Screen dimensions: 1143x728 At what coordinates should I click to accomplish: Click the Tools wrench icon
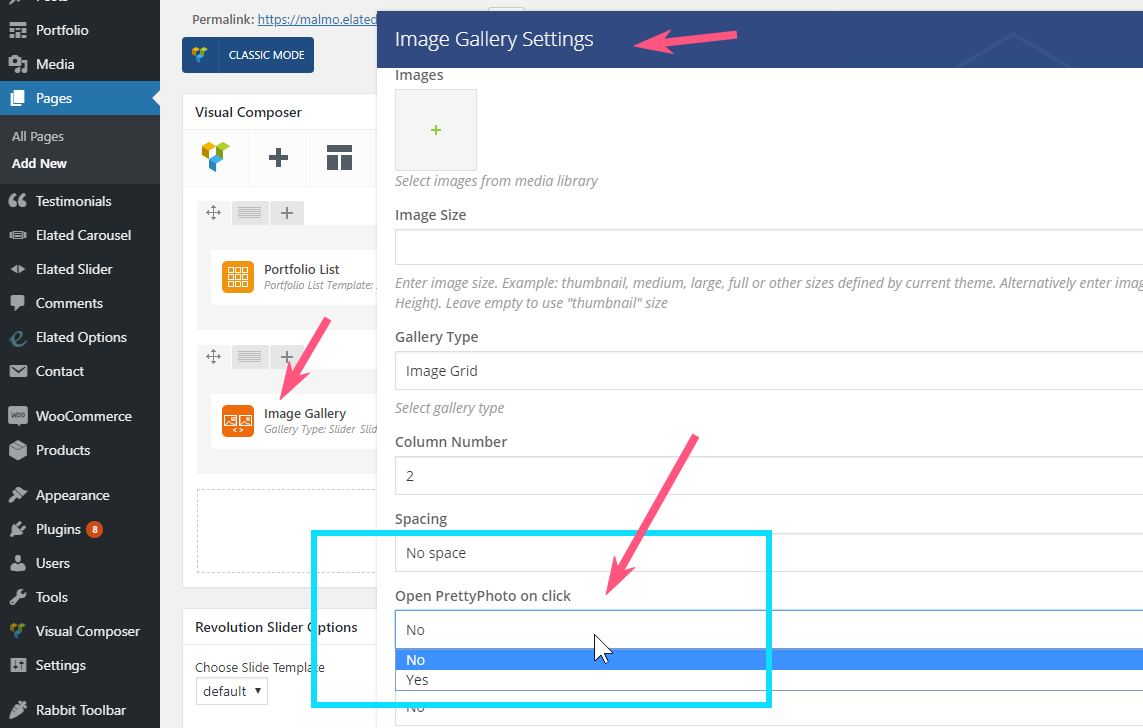click(17, 597)
